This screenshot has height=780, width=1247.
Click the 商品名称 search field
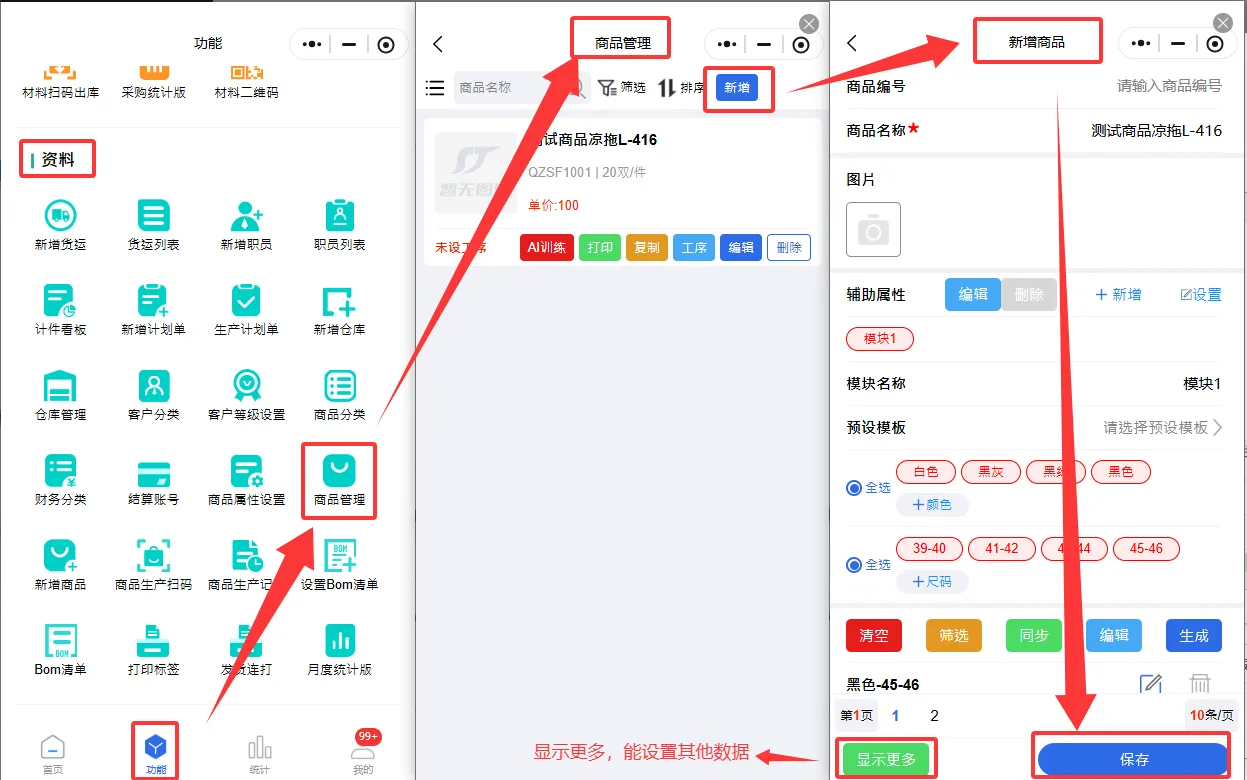(x=510, y=88)
